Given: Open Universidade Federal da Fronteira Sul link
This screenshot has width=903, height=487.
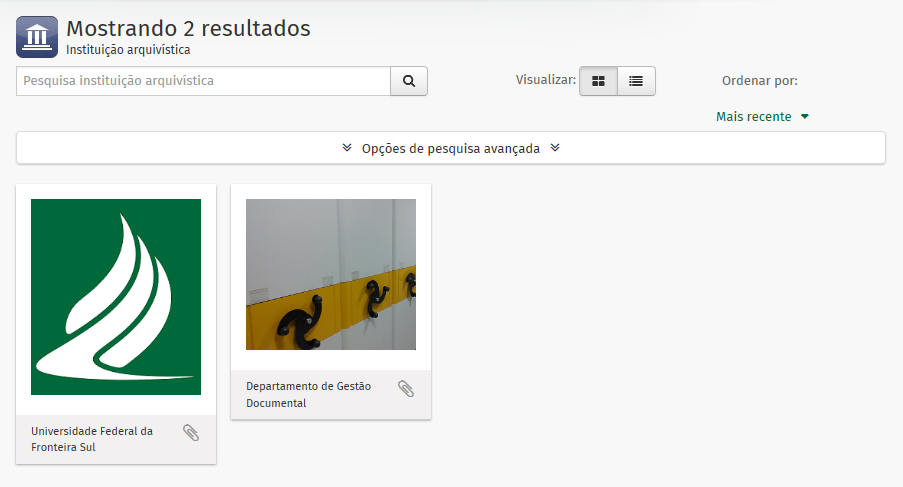Looking at the screenshot, I should pos(92,439).
